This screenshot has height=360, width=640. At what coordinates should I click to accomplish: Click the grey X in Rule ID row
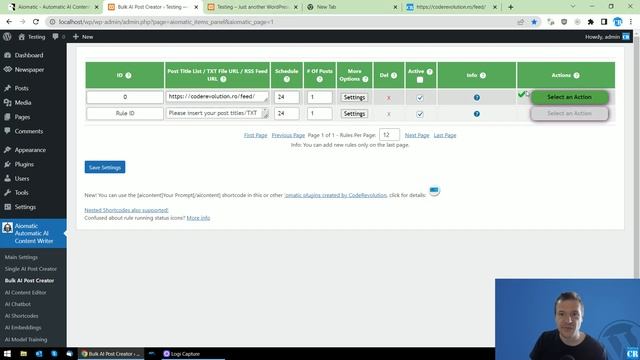[x=389, y=114]
